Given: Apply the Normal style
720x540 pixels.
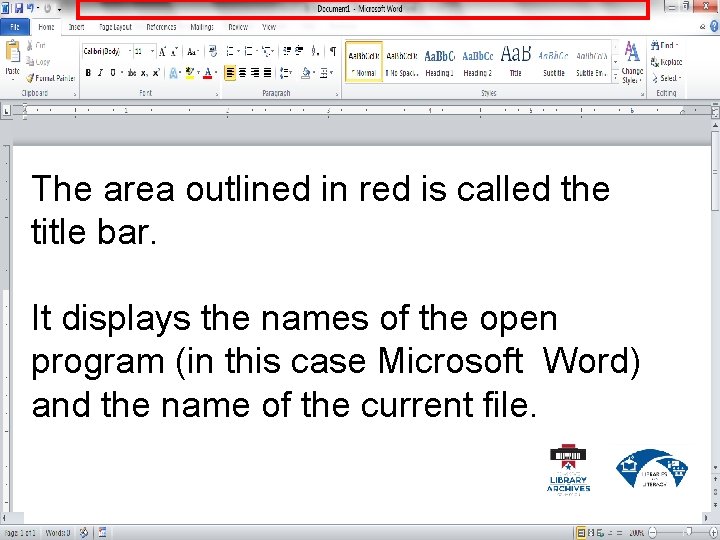Looking at the screenshot, I should (x=364, y=62).
